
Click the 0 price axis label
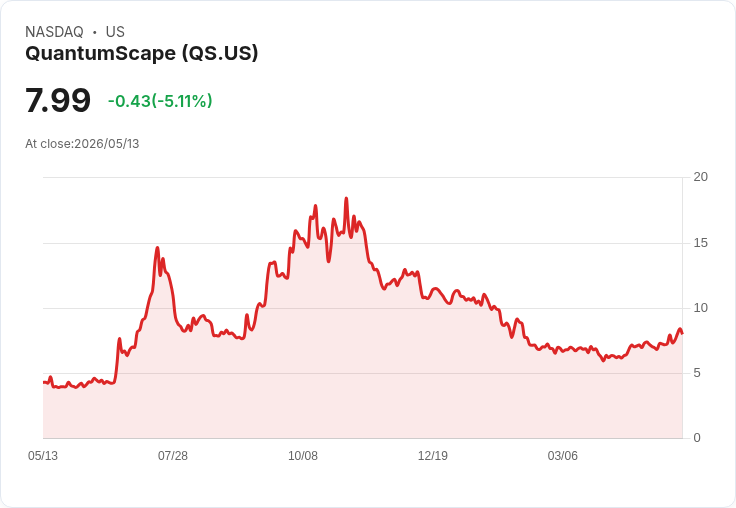point(697,438)
